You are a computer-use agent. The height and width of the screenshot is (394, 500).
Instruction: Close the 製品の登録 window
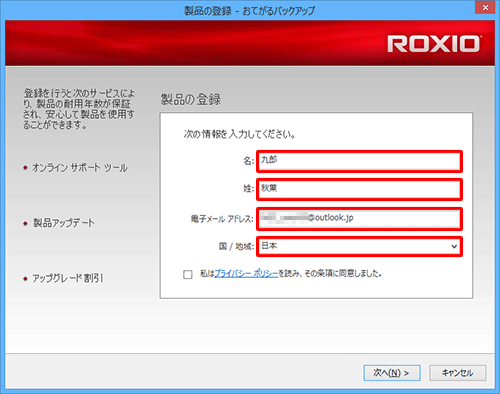click(x=485, y=7)
